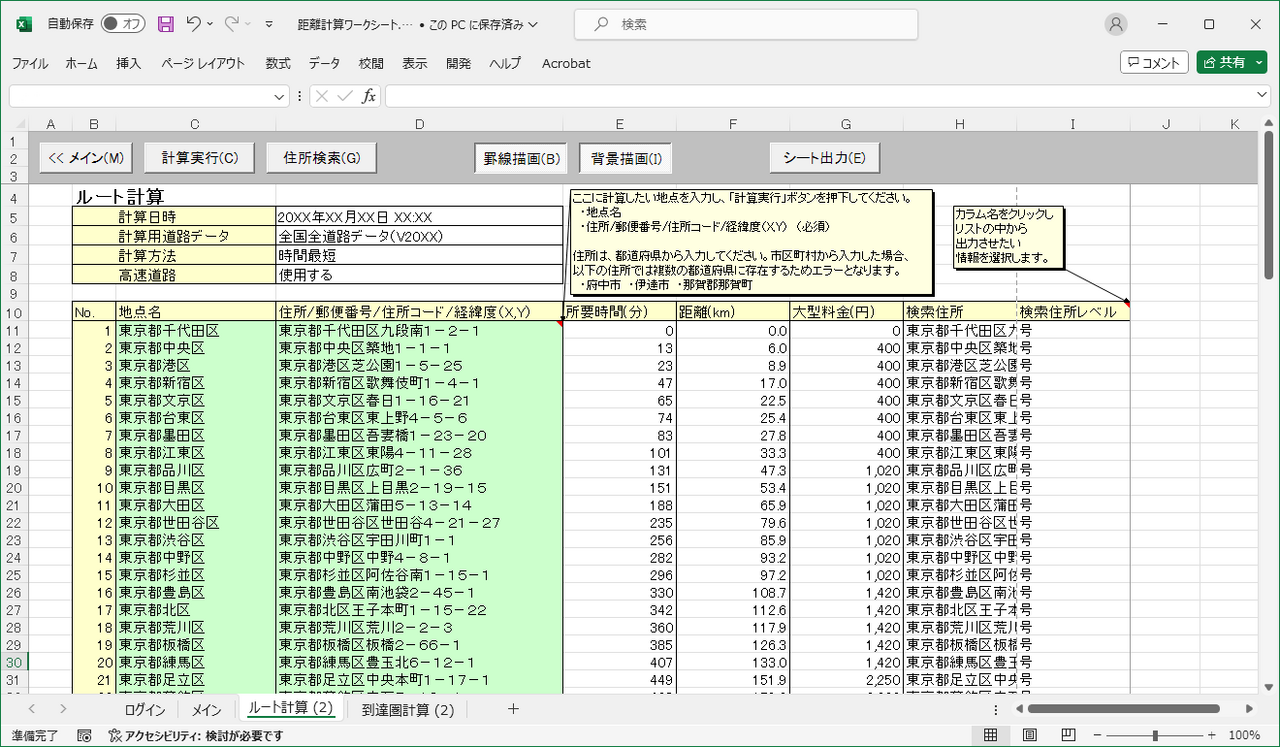Click the Redo arrow icon
This screenshot has height=747, width=1280.
click(x=232, y=23)
